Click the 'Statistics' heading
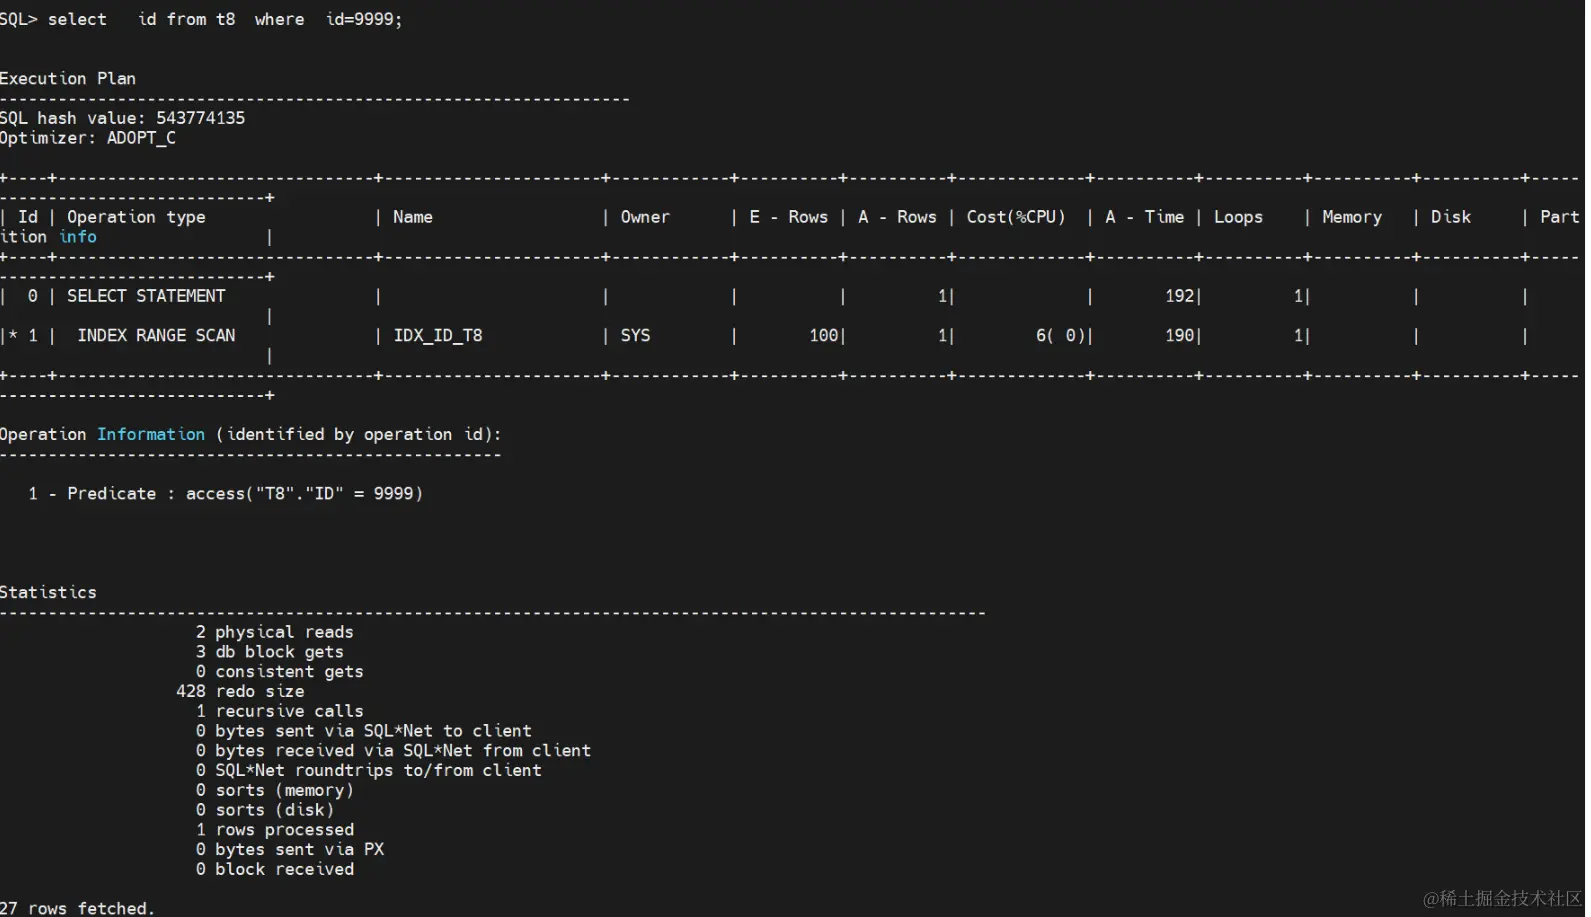Screen dimensions: 1591x917 49,592
